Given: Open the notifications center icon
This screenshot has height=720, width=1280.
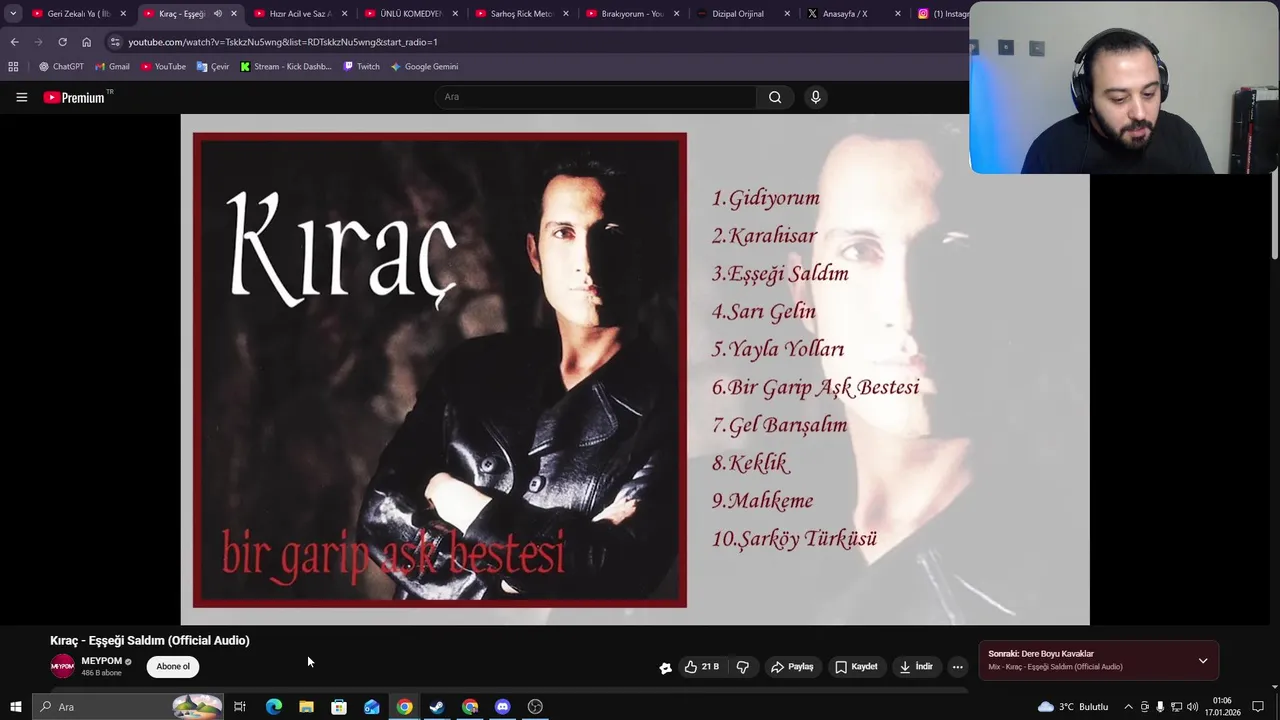Looking at the screenshot, I should click(1258, 707).
